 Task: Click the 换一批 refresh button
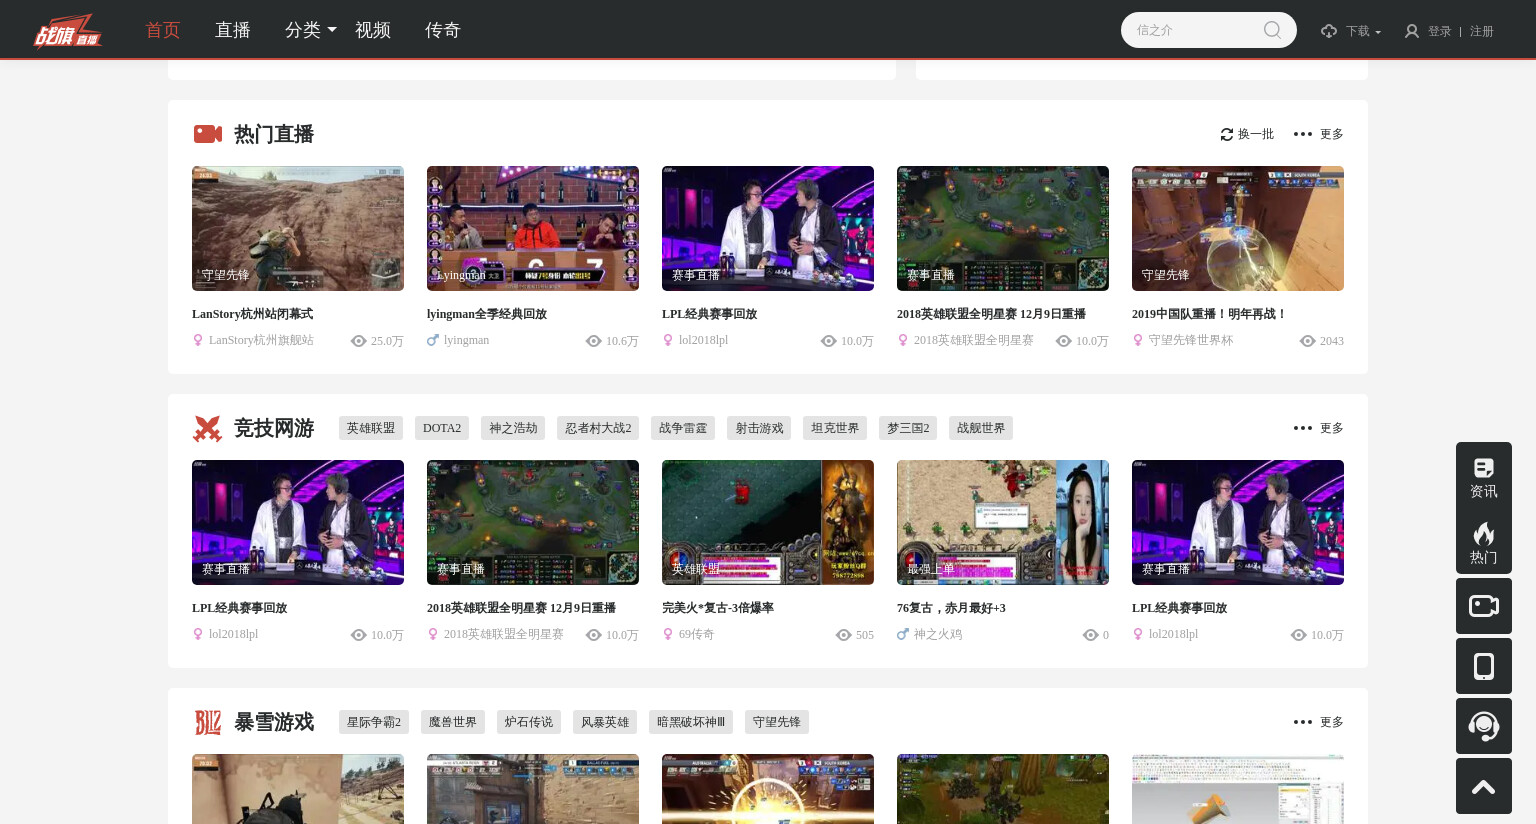click(x=1247, y=134)
